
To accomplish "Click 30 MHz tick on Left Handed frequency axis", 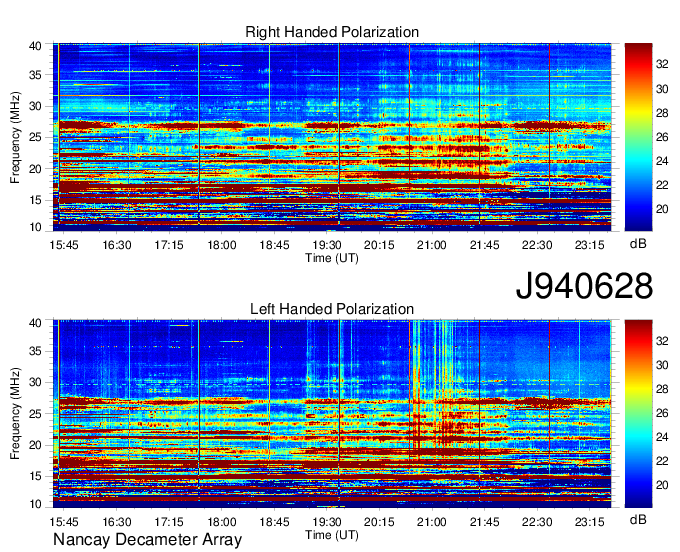I will point(35,382).
